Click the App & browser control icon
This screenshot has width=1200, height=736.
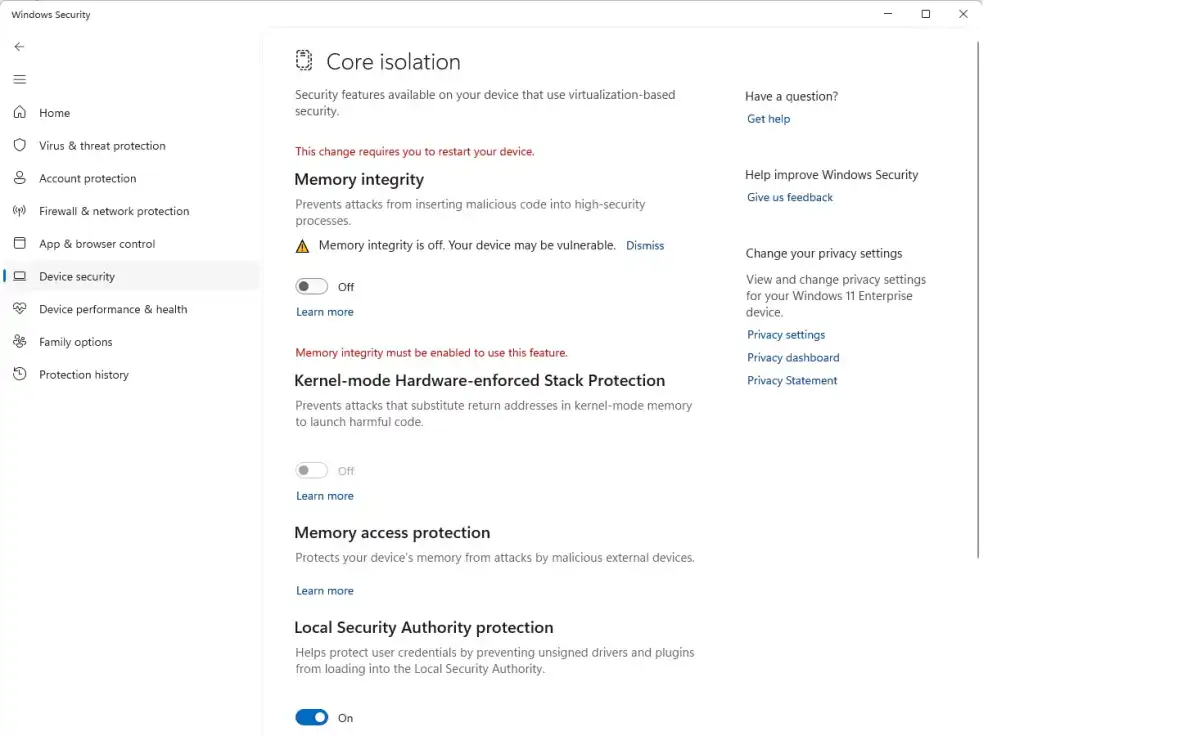tap(19, 244)
